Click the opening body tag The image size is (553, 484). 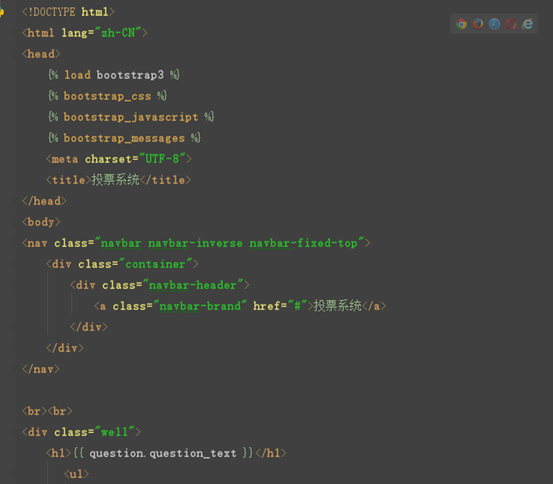click(x=41, y=222)
